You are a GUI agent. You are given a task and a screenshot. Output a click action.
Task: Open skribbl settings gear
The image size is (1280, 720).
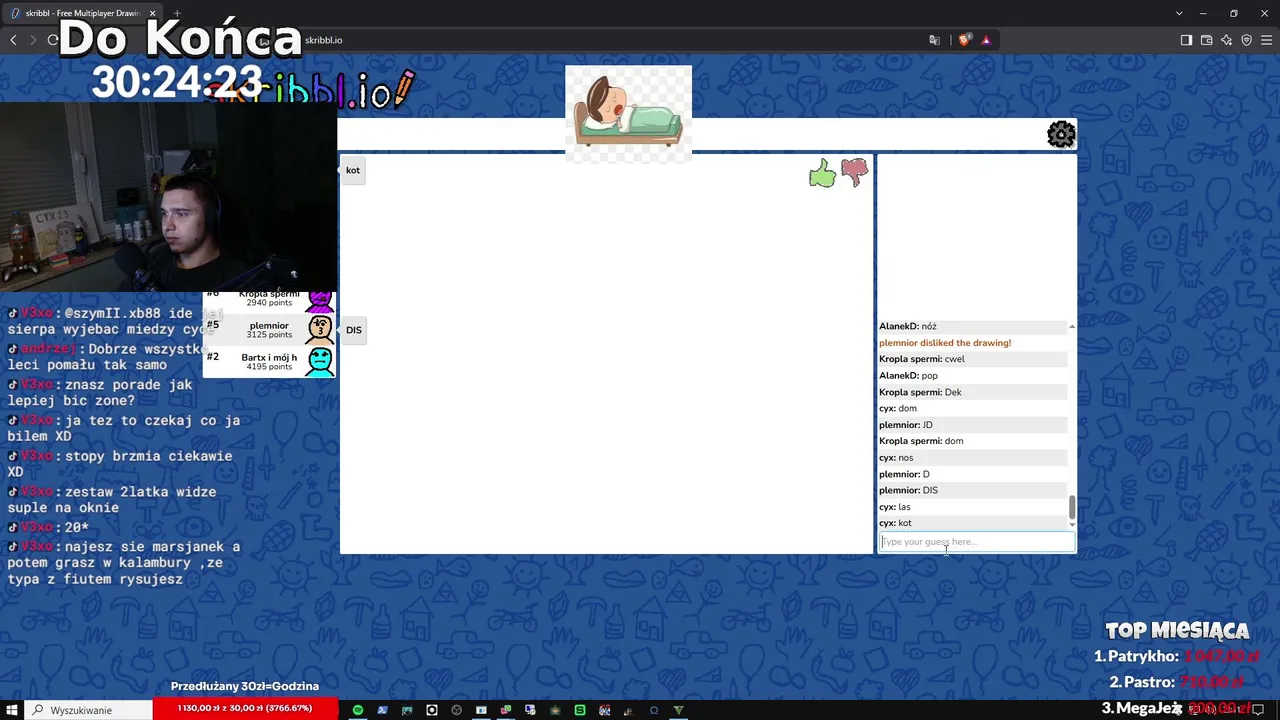[x=1061, y=134]
